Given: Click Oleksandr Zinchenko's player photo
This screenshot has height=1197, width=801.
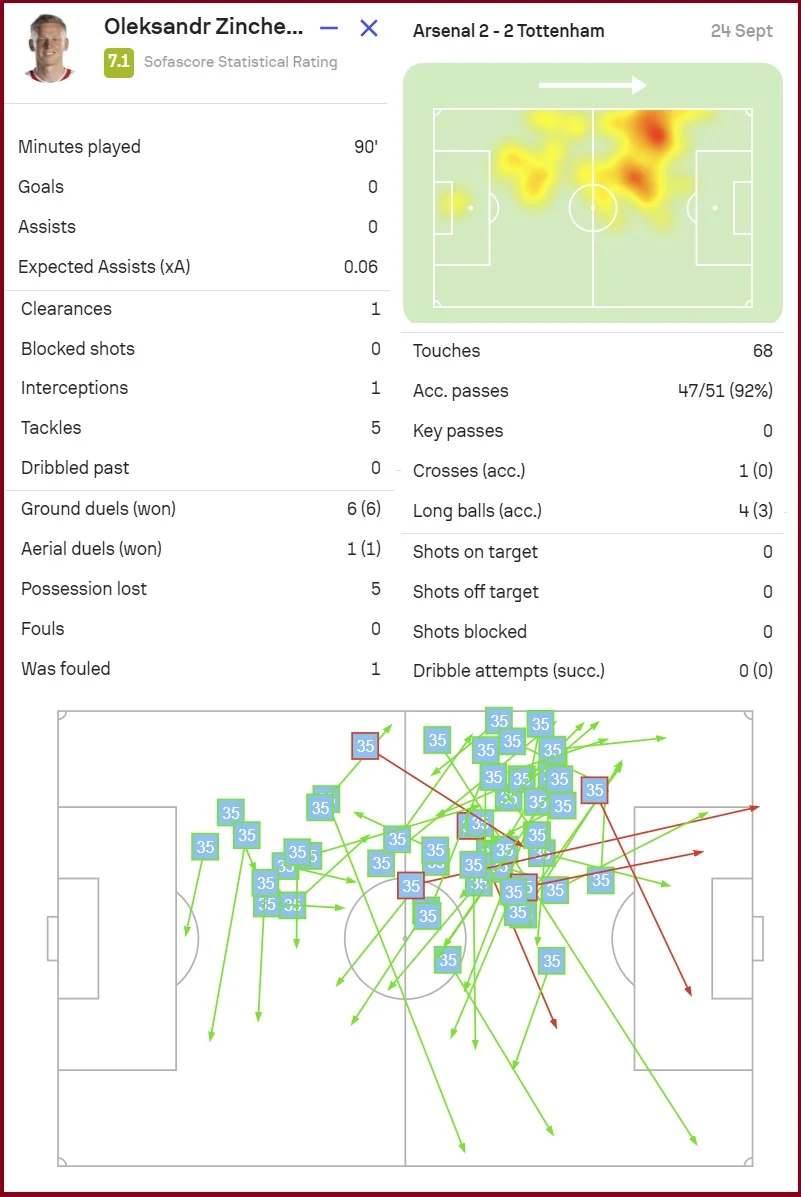Looking at the screenshot, I should coord(49,46).
